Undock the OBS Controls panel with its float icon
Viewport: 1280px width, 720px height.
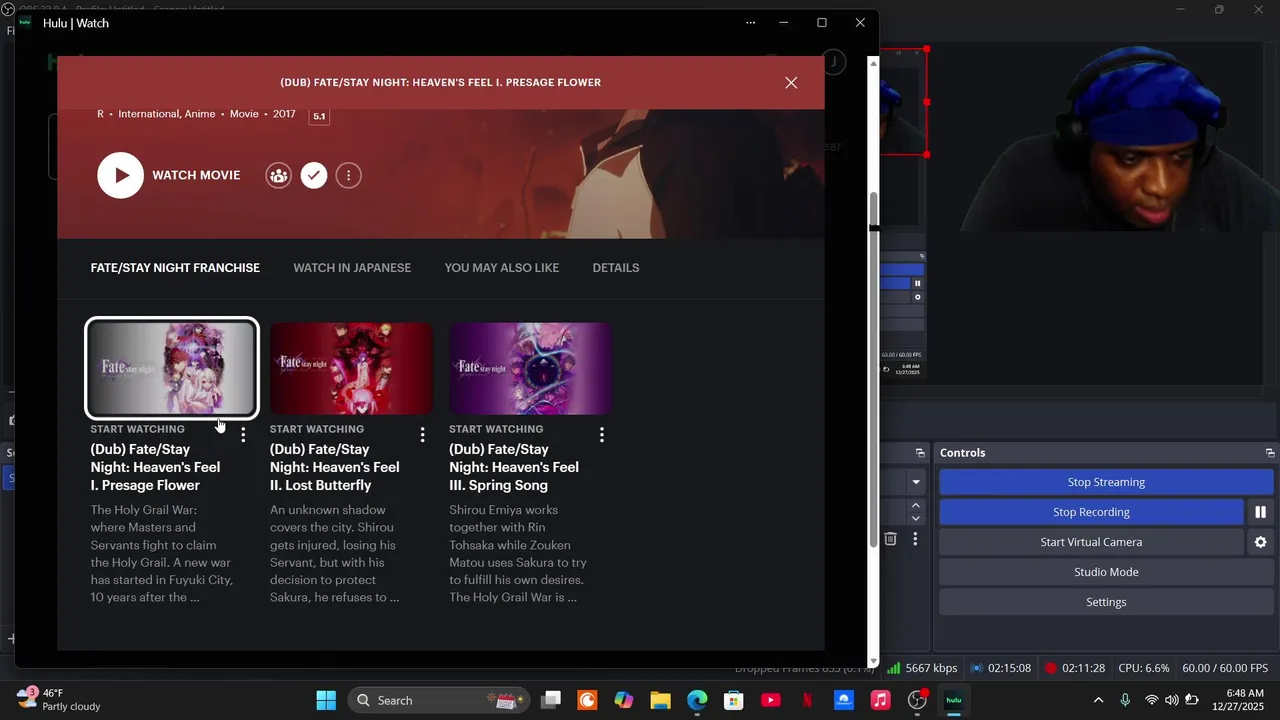click(x=1269, y=453)
